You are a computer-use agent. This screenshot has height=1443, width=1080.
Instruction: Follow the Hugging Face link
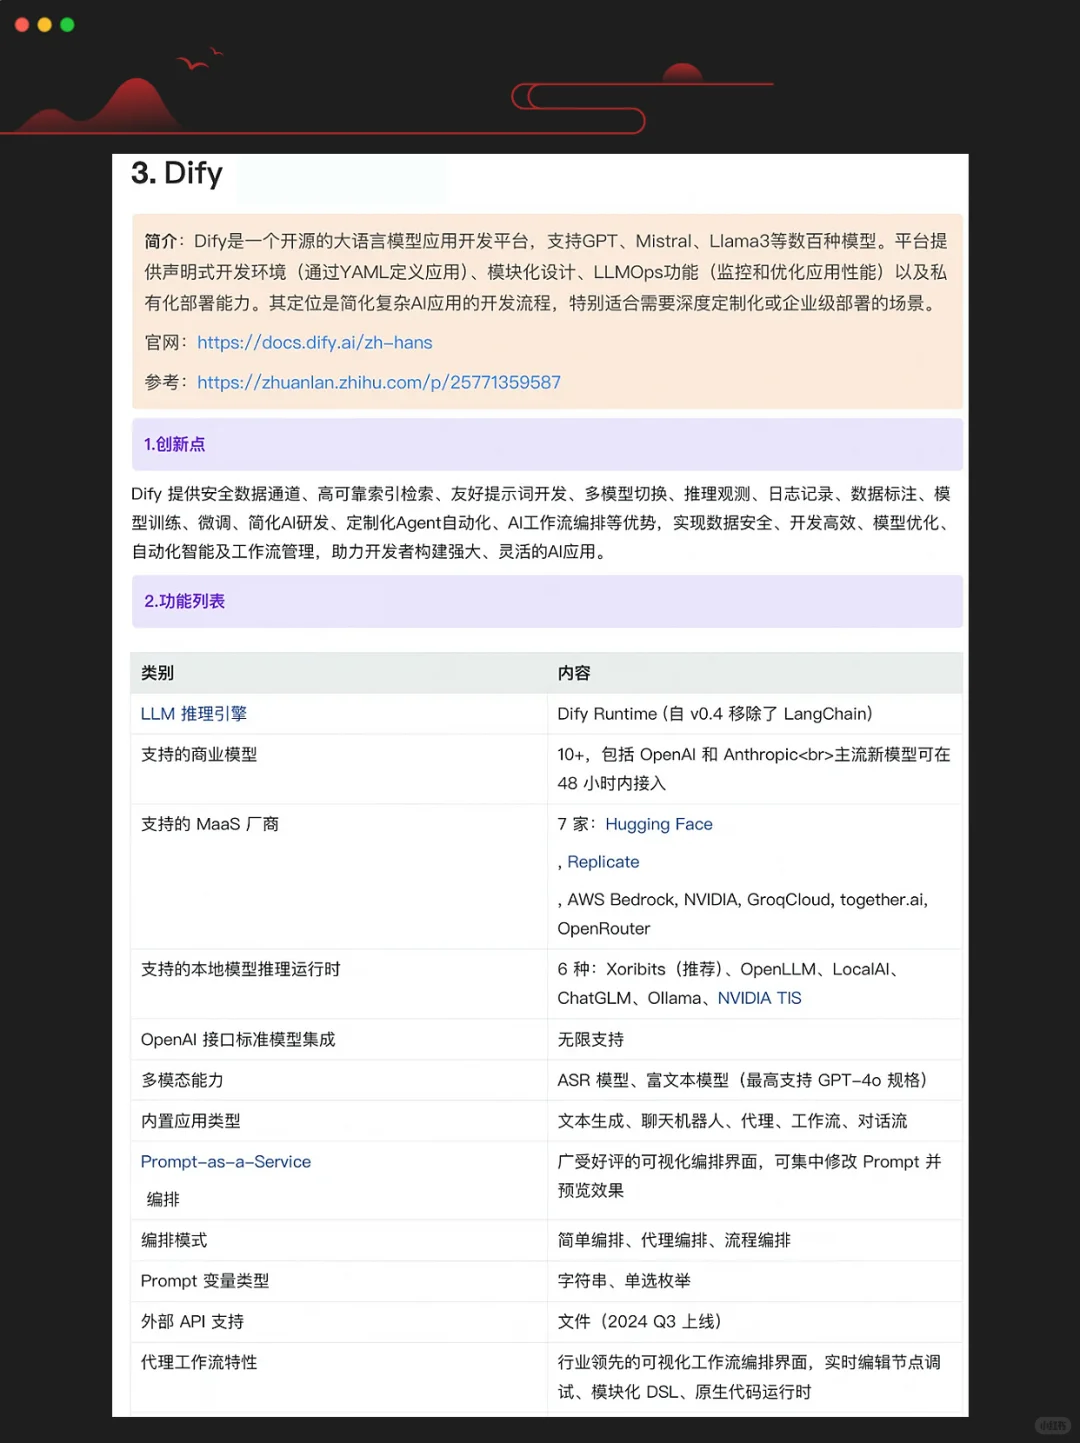659,824
